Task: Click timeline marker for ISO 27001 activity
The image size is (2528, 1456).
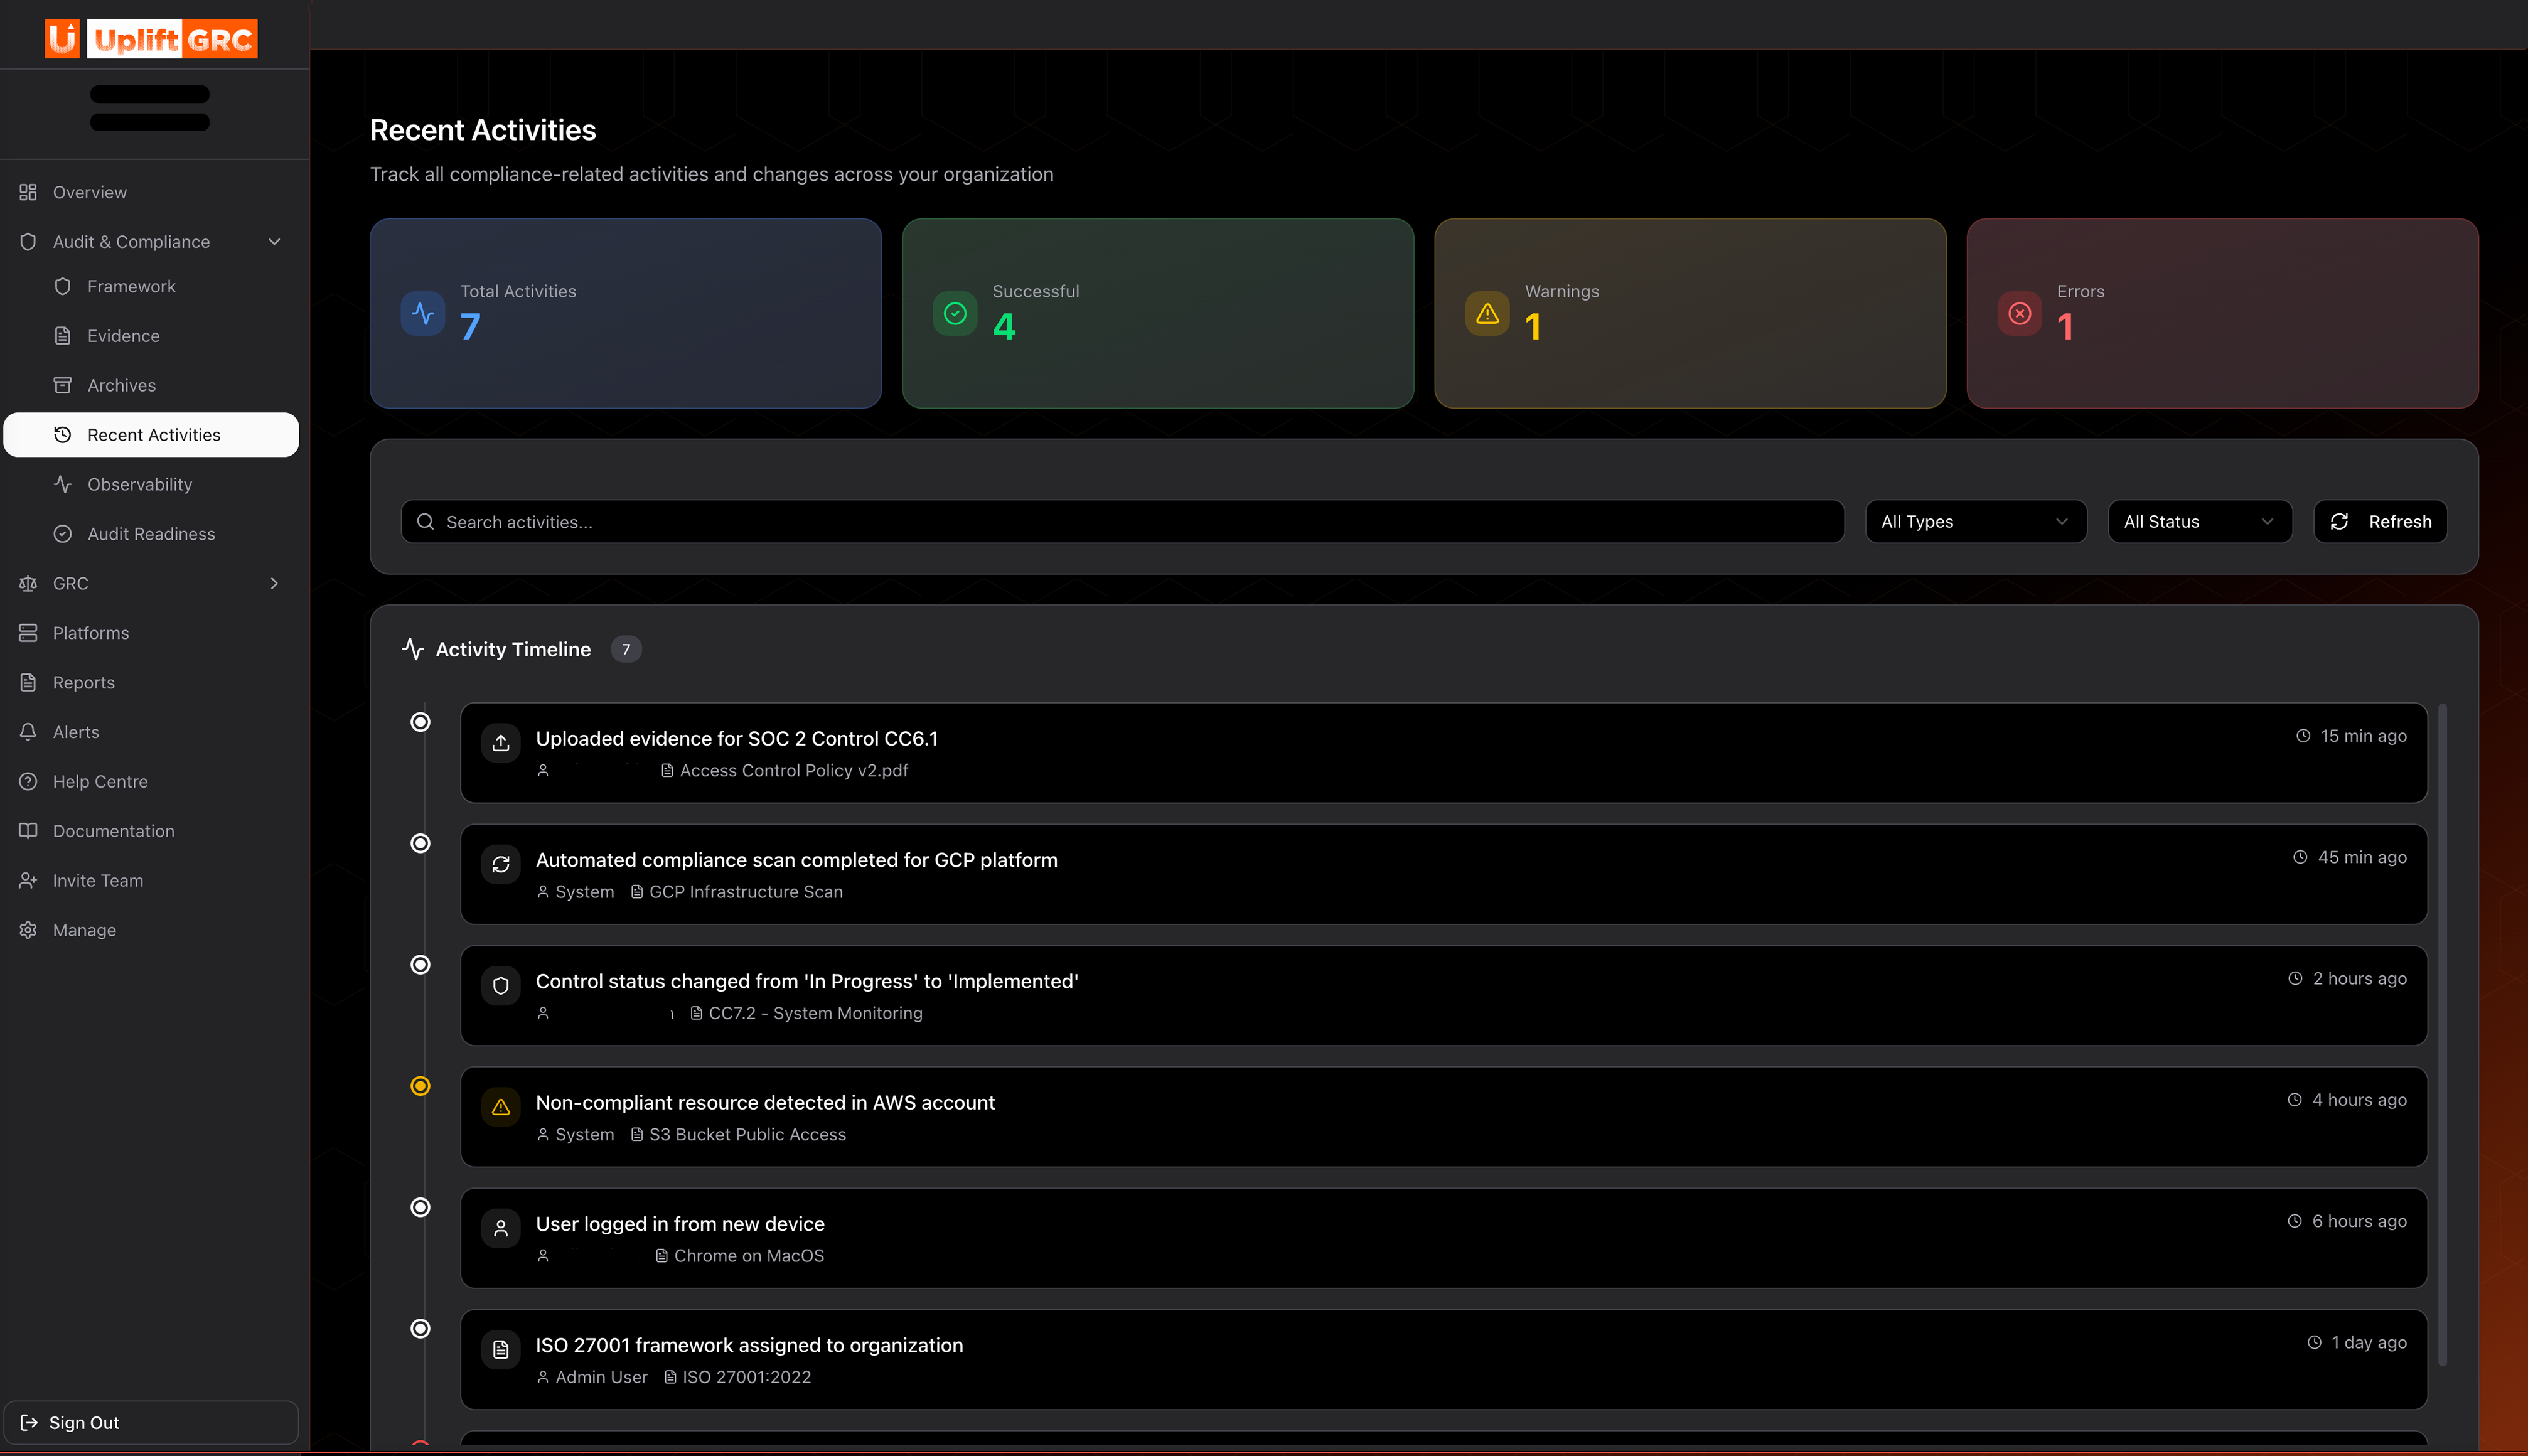Action: 421,1328
